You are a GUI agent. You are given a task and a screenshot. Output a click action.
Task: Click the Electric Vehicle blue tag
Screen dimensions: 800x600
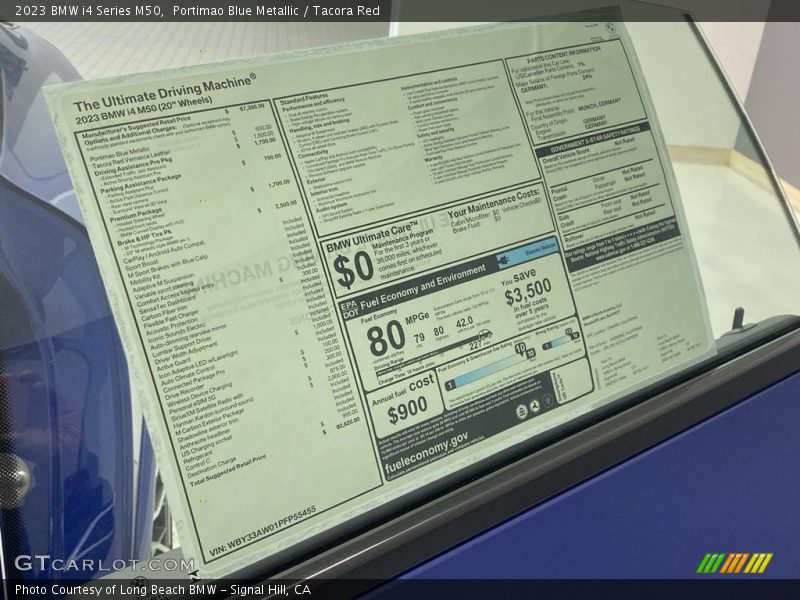click(539, 251)
